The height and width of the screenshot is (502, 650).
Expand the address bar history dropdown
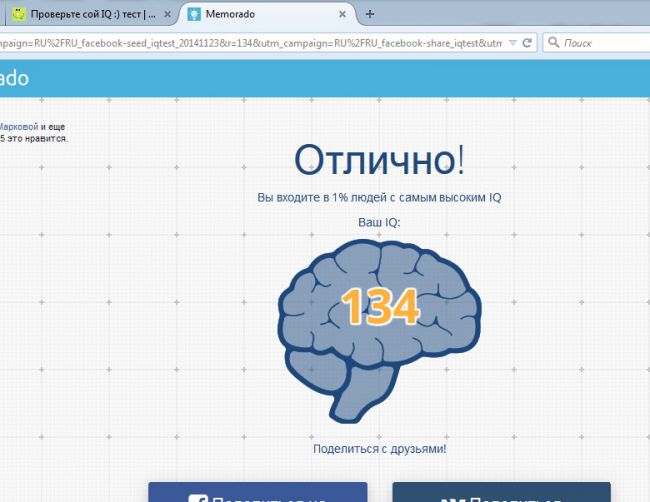click(514, 44)
